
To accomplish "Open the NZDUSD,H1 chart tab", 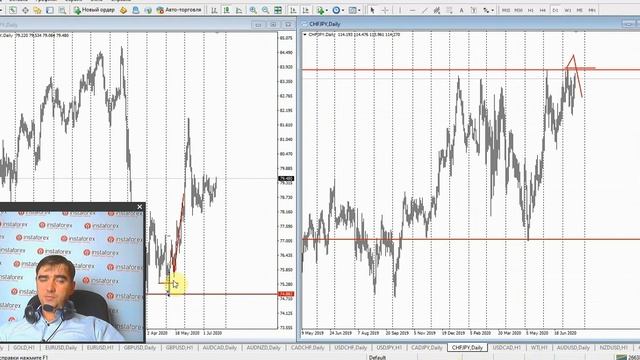I will (613, 348).
